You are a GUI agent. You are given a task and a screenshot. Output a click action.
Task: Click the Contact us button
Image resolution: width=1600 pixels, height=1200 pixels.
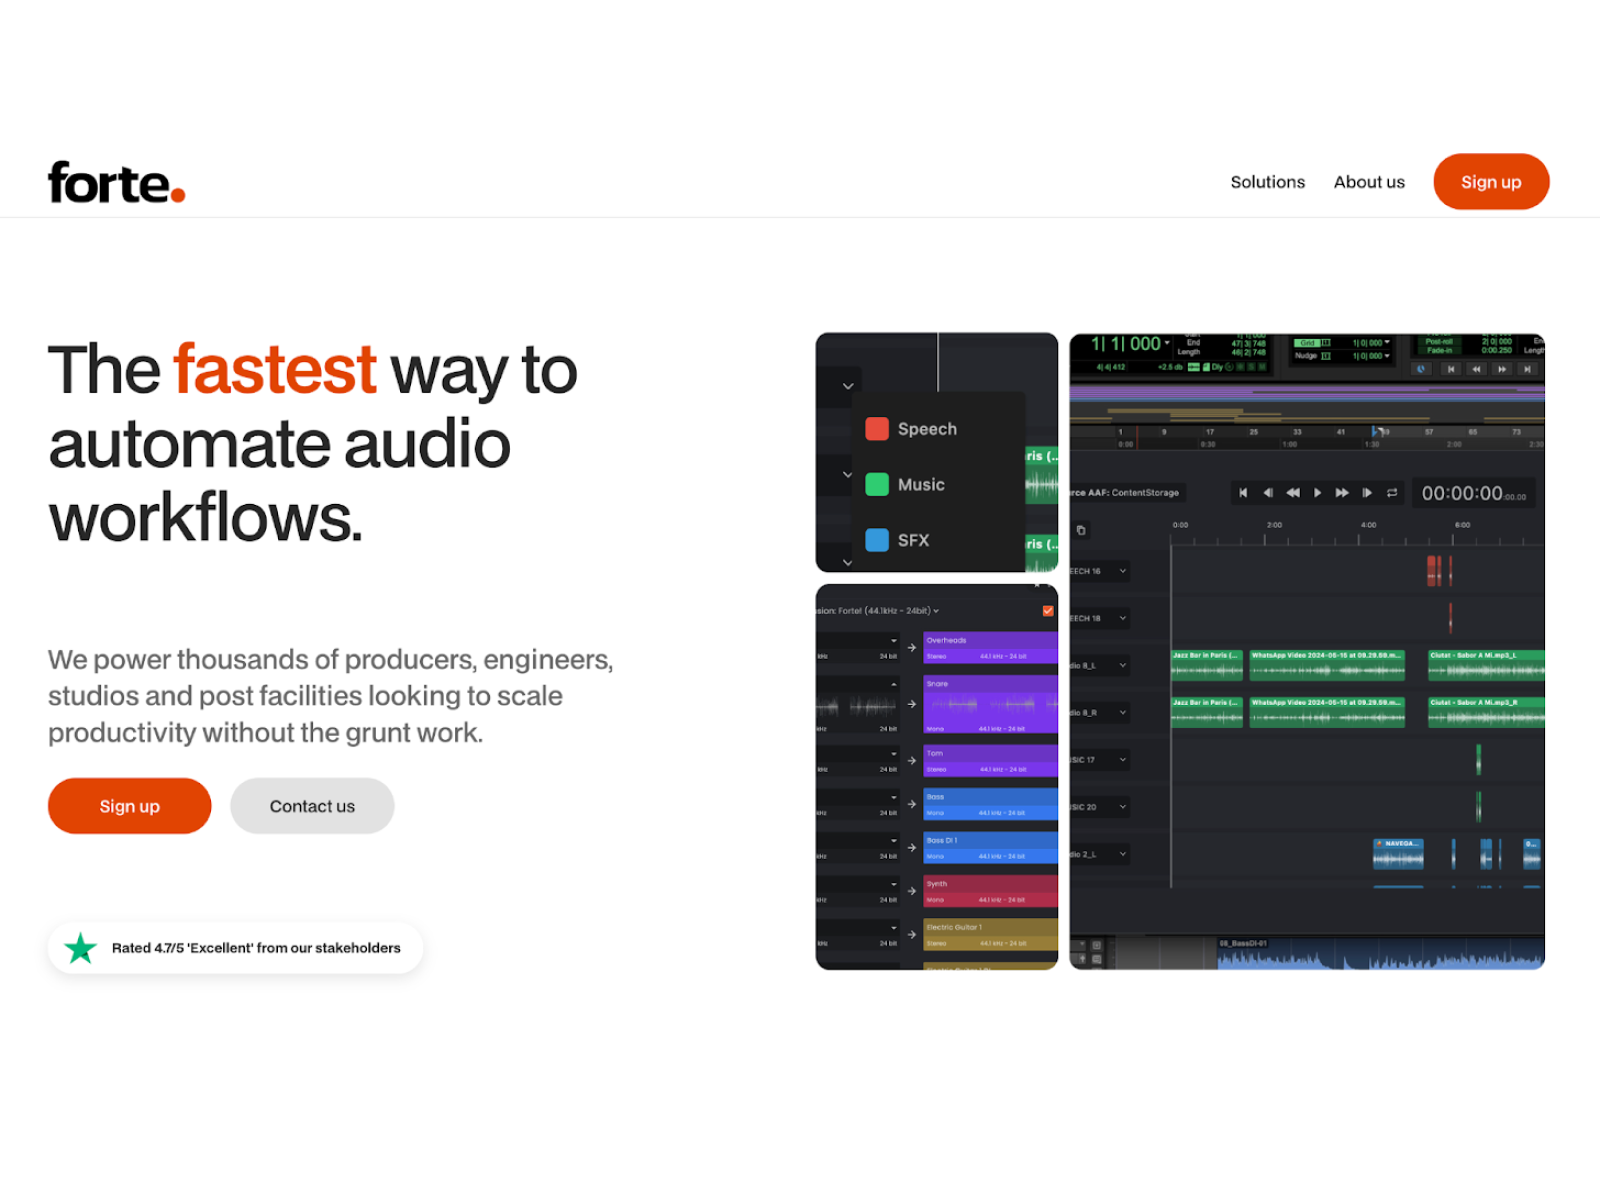[312, 806]
